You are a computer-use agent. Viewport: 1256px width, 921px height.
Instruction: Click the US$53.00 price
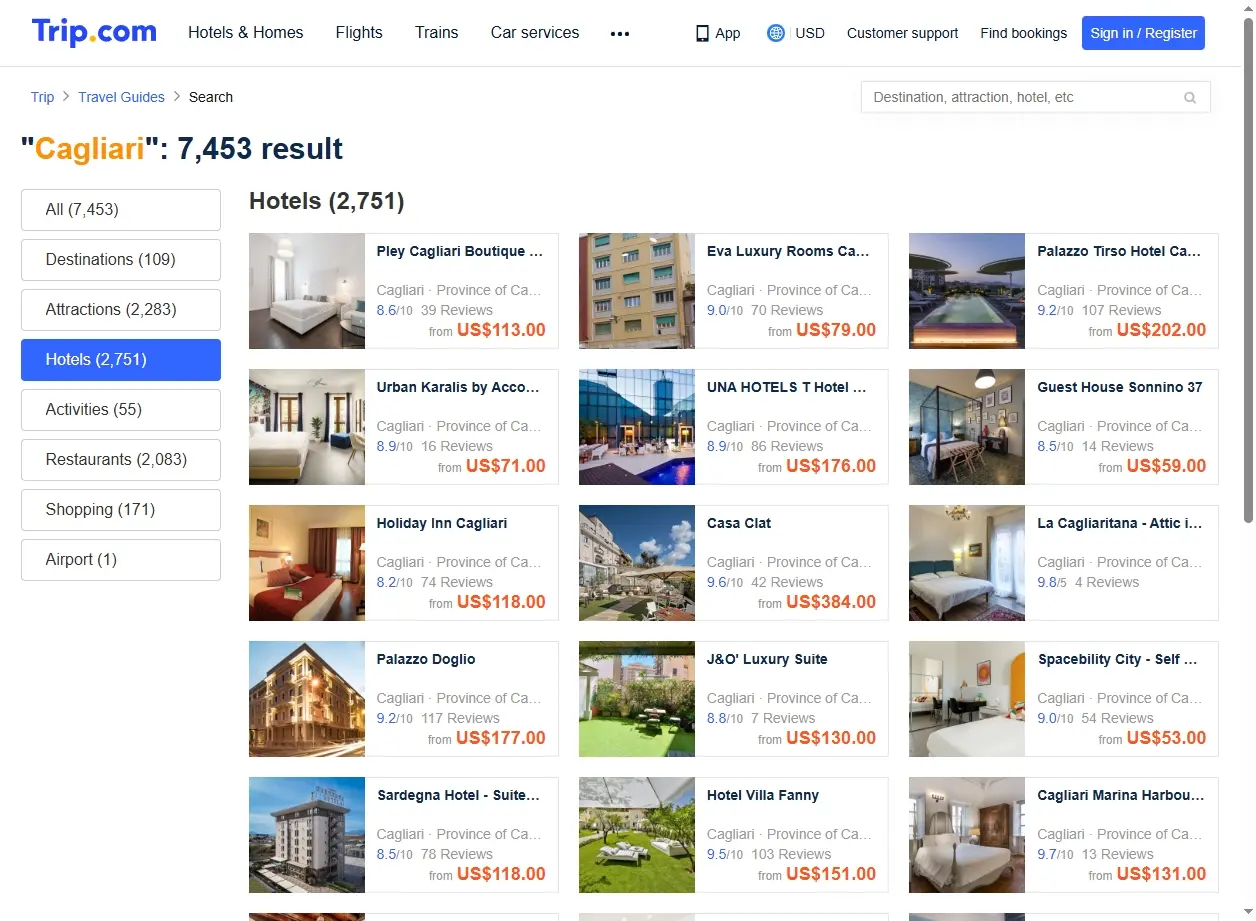1166,738
